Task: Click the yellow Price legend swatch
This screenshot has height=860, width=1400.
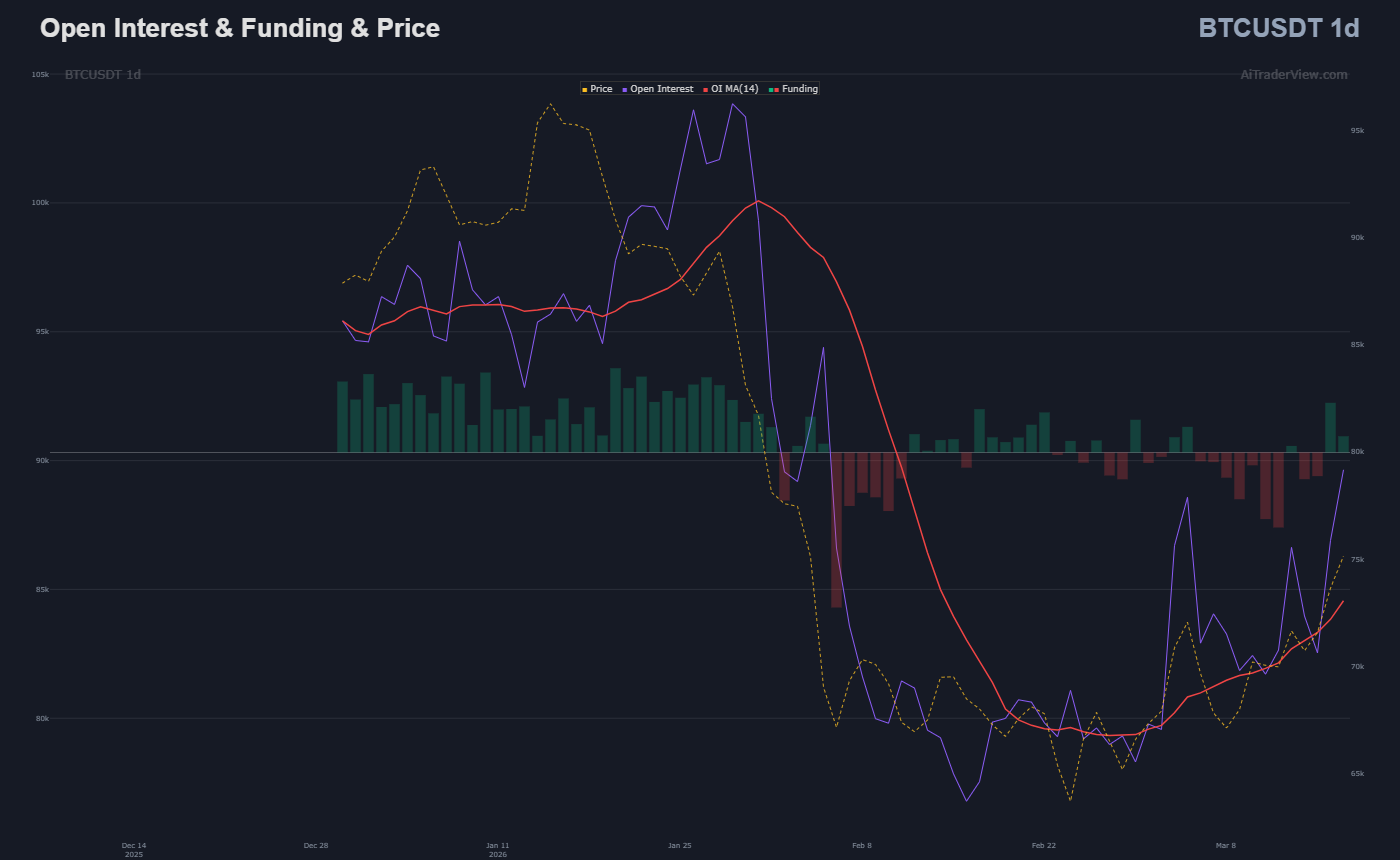Action: point(585,89)
